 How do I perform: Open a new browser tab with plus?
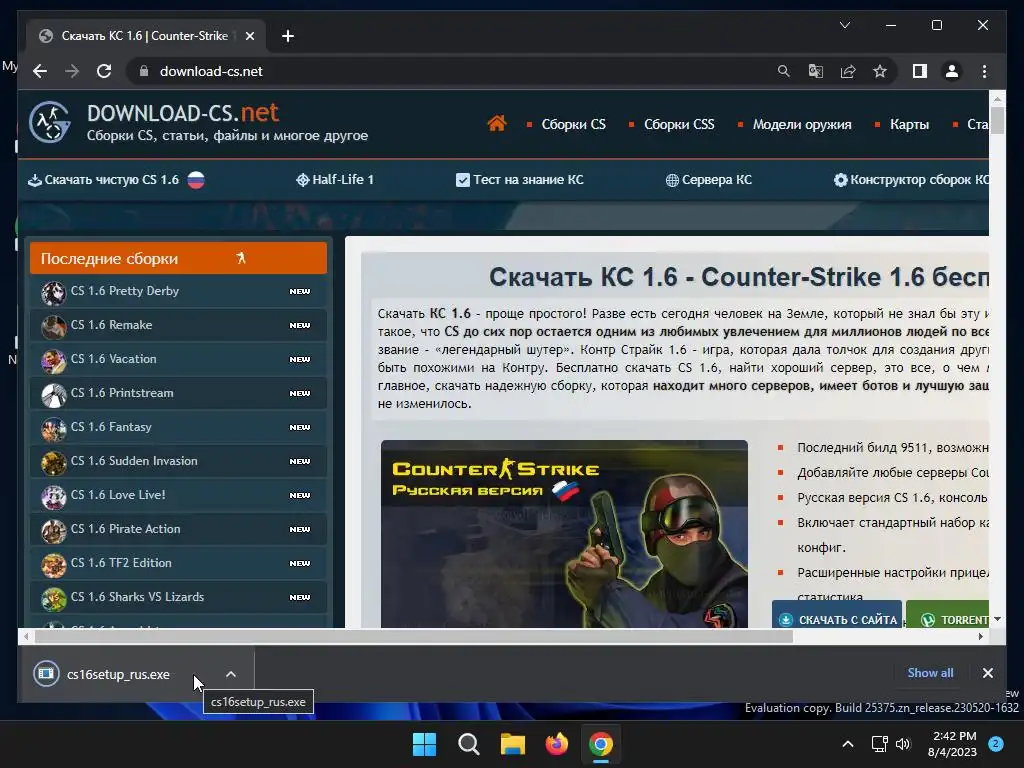(288, 36)
